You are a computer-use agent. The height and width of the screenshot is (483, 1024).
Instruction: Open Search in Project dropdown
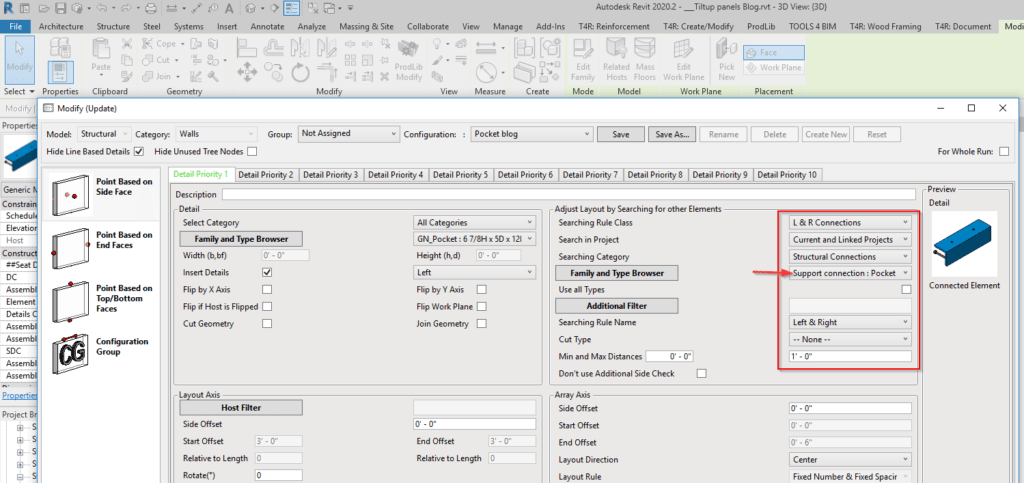850,240
